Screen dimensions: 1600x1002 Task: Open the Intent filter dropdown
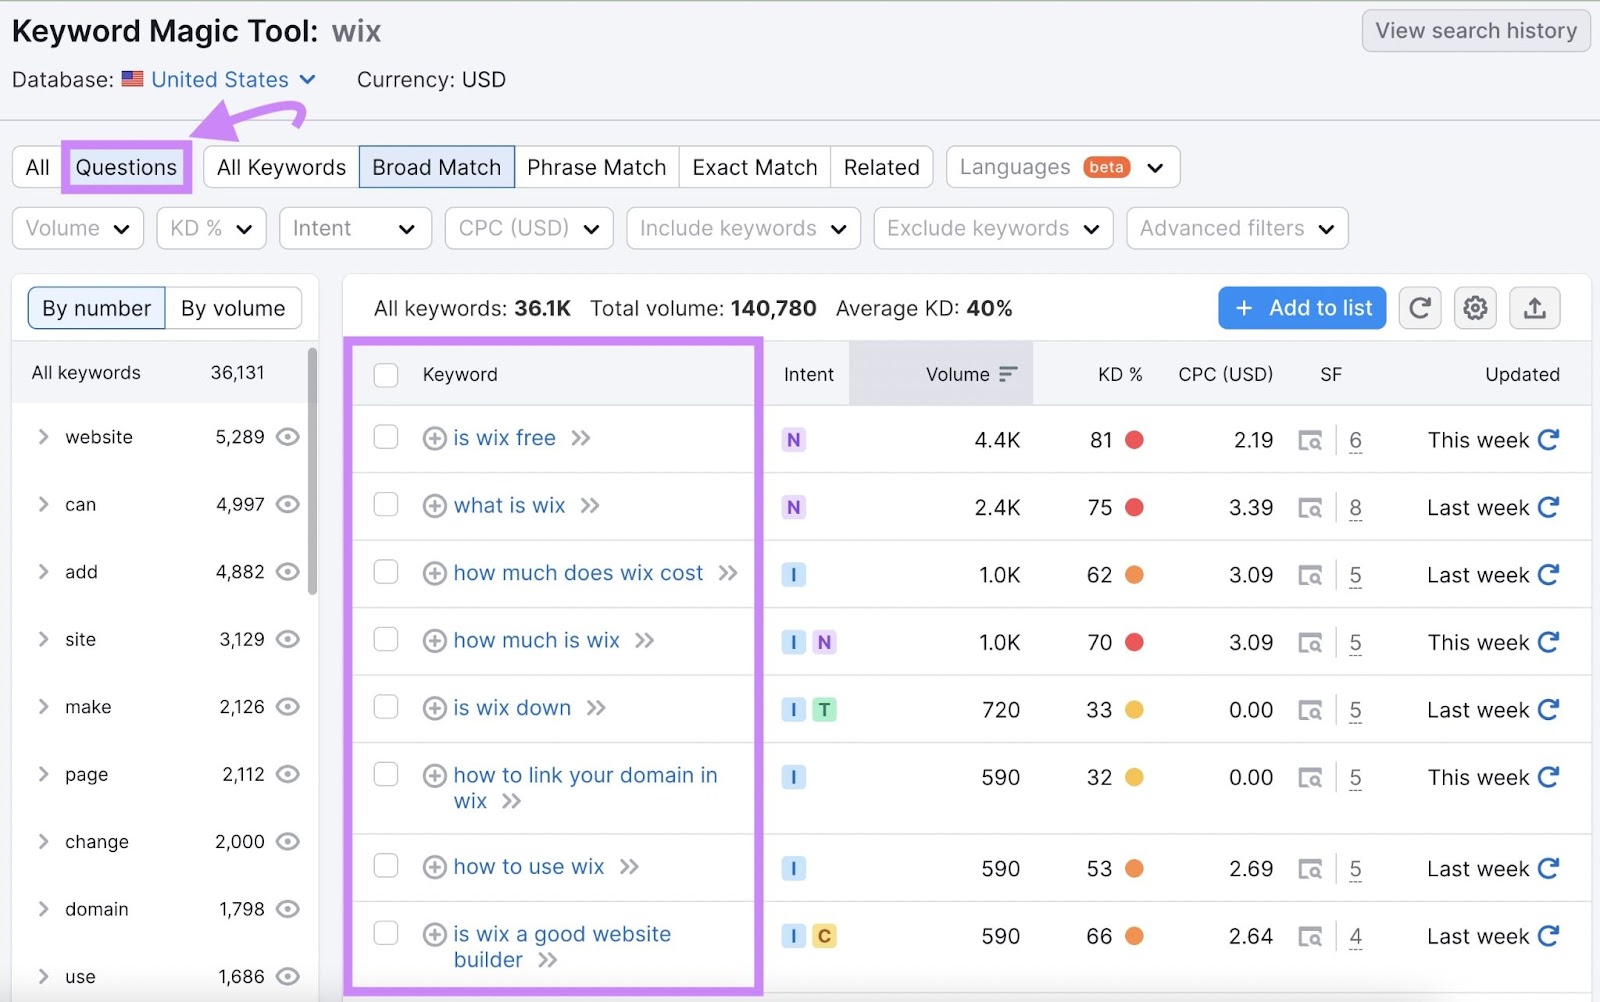pos(355,228)
